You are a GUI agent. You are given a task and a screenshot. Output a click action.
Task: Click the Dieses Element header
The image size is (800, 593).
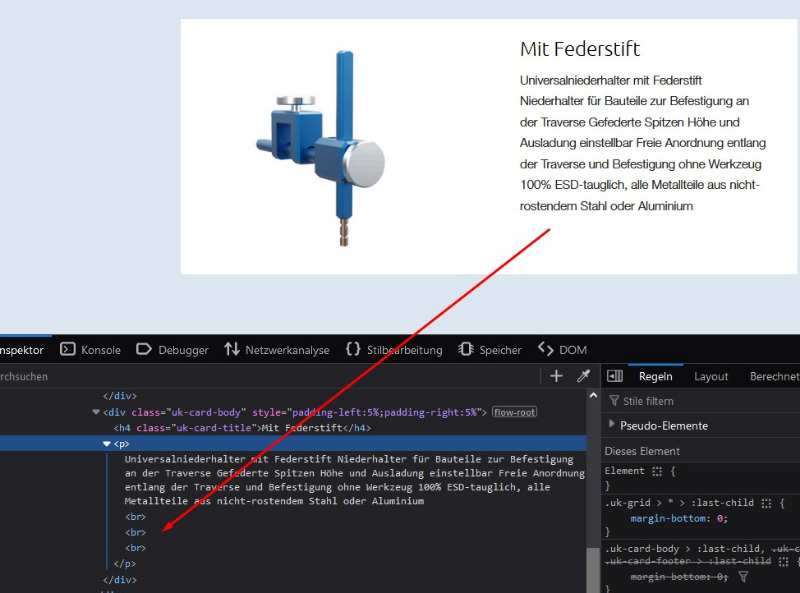[642, 451]
